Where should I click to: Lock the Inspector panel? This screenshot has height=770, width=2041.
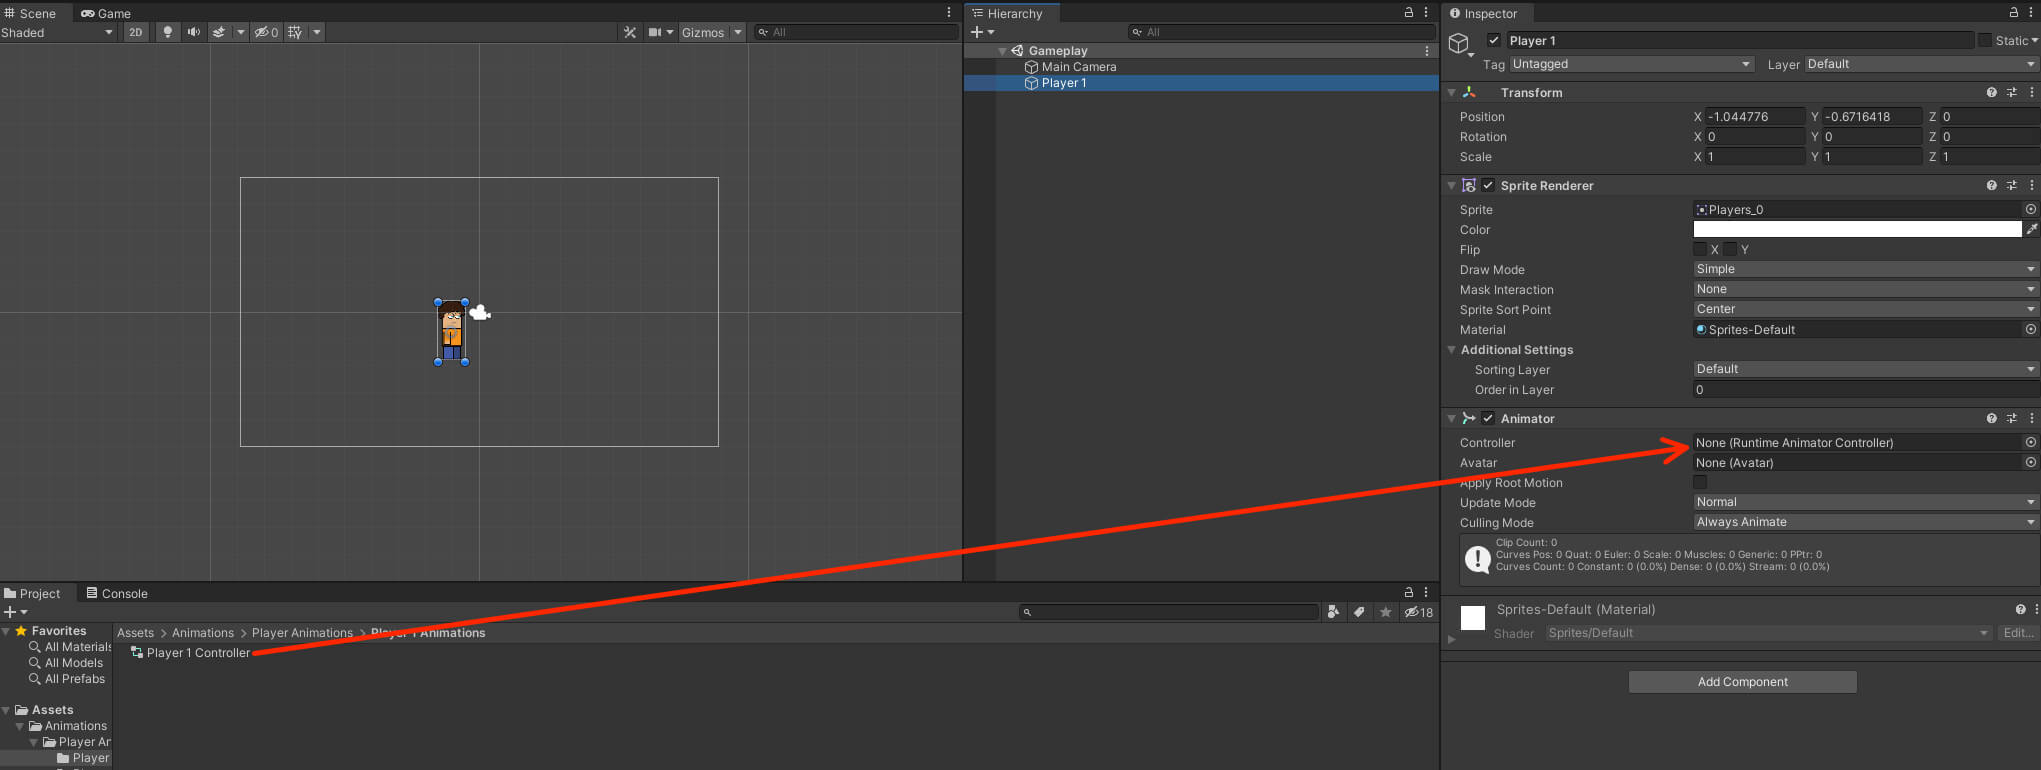pyautogui.click(x=2014, y=12)
